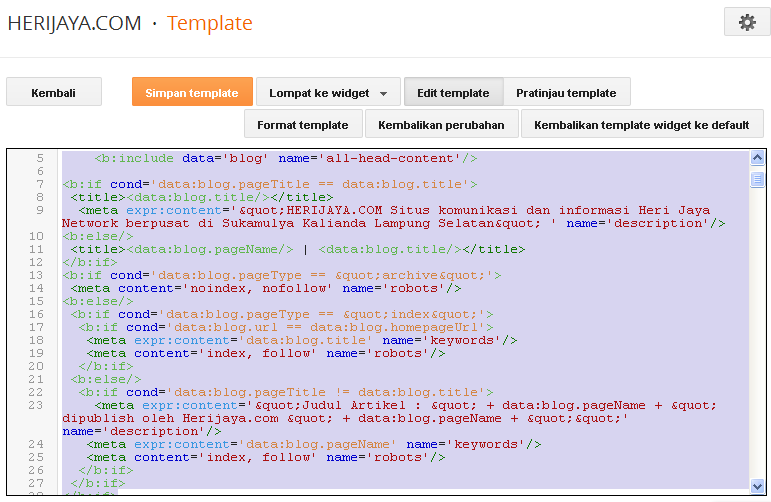Click the editor scrollbar down arrow
The height and width of the screenshot is (502, 771).
pos(757,487)
